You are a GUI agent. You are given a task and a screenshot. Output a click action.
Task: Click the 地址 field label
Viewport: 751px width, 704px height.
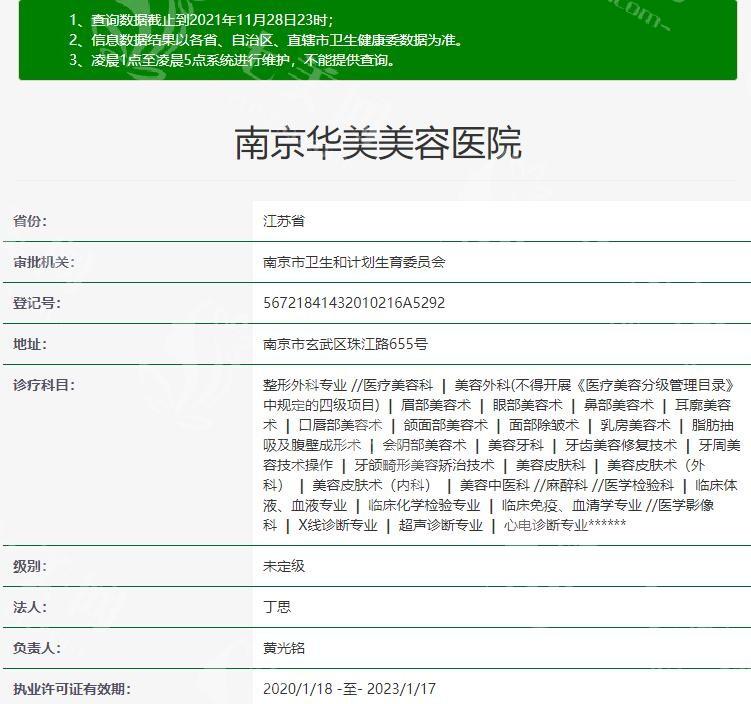tap(30, 344)
